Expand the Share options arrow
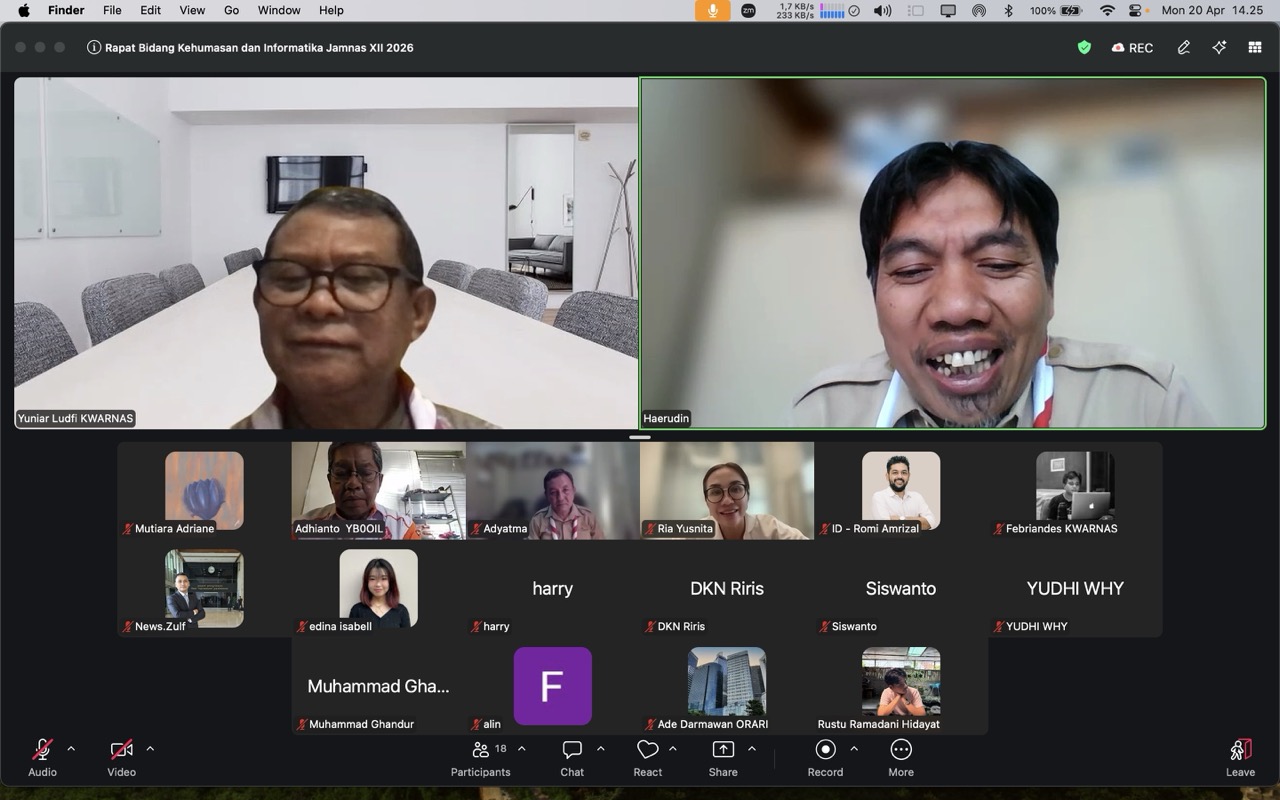The width and height of the screenshot is (1280, 800). coord(752,748)
